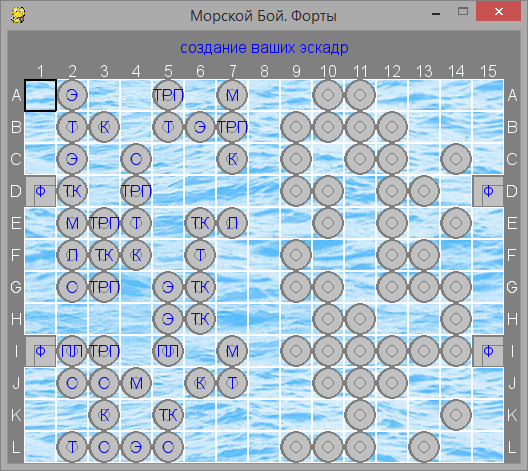Select the blank piece at L13
This screenshot has height=471, width=528.
point(424,447)
